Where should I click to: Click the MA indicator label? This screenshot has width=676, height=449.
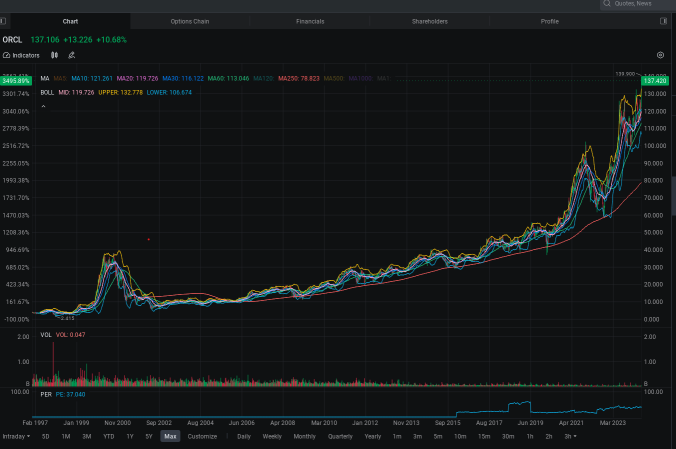45,78
